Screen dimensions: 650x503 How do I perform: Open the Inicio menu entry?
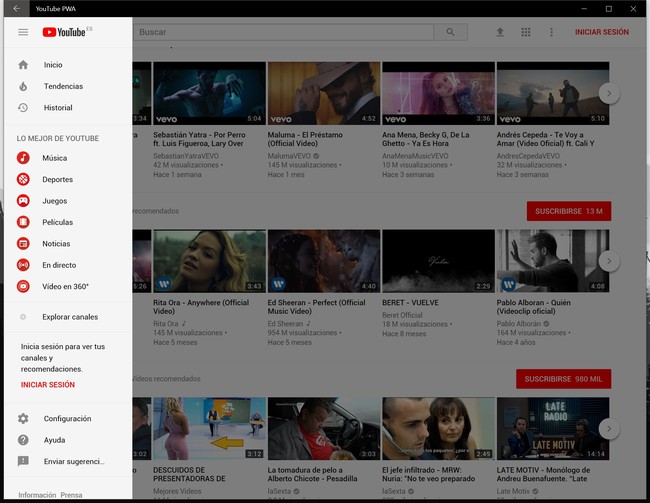pos(68,65)
